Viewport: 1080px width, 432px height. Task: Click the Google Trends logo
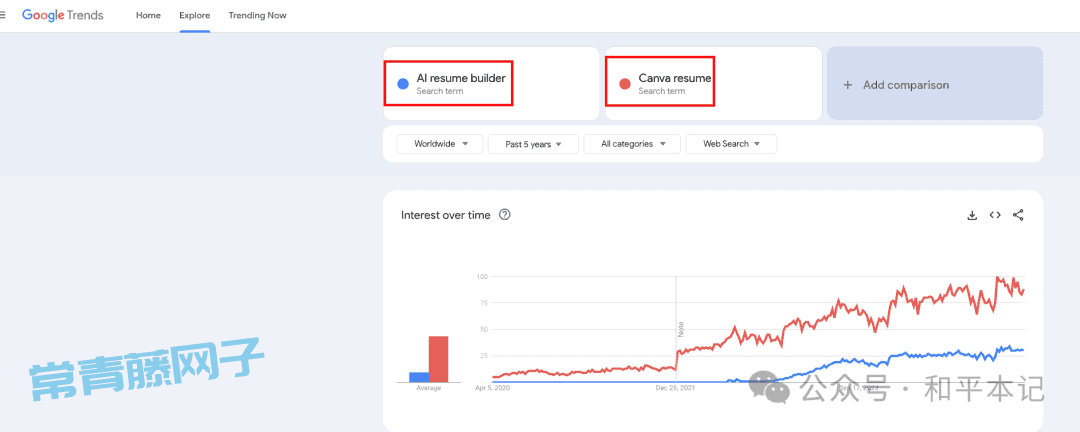pos(63,15)
